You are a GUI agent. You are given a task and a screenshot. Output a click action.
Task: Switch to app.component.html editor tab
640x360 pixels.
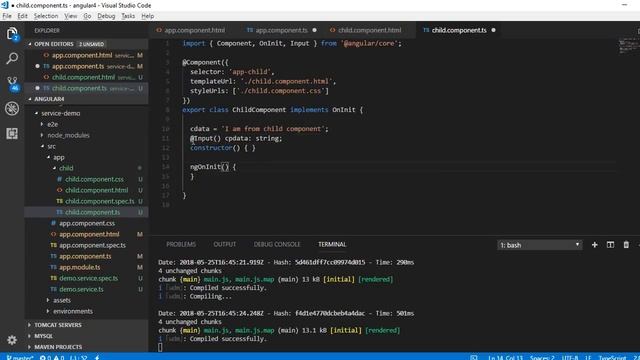point(194,30)
